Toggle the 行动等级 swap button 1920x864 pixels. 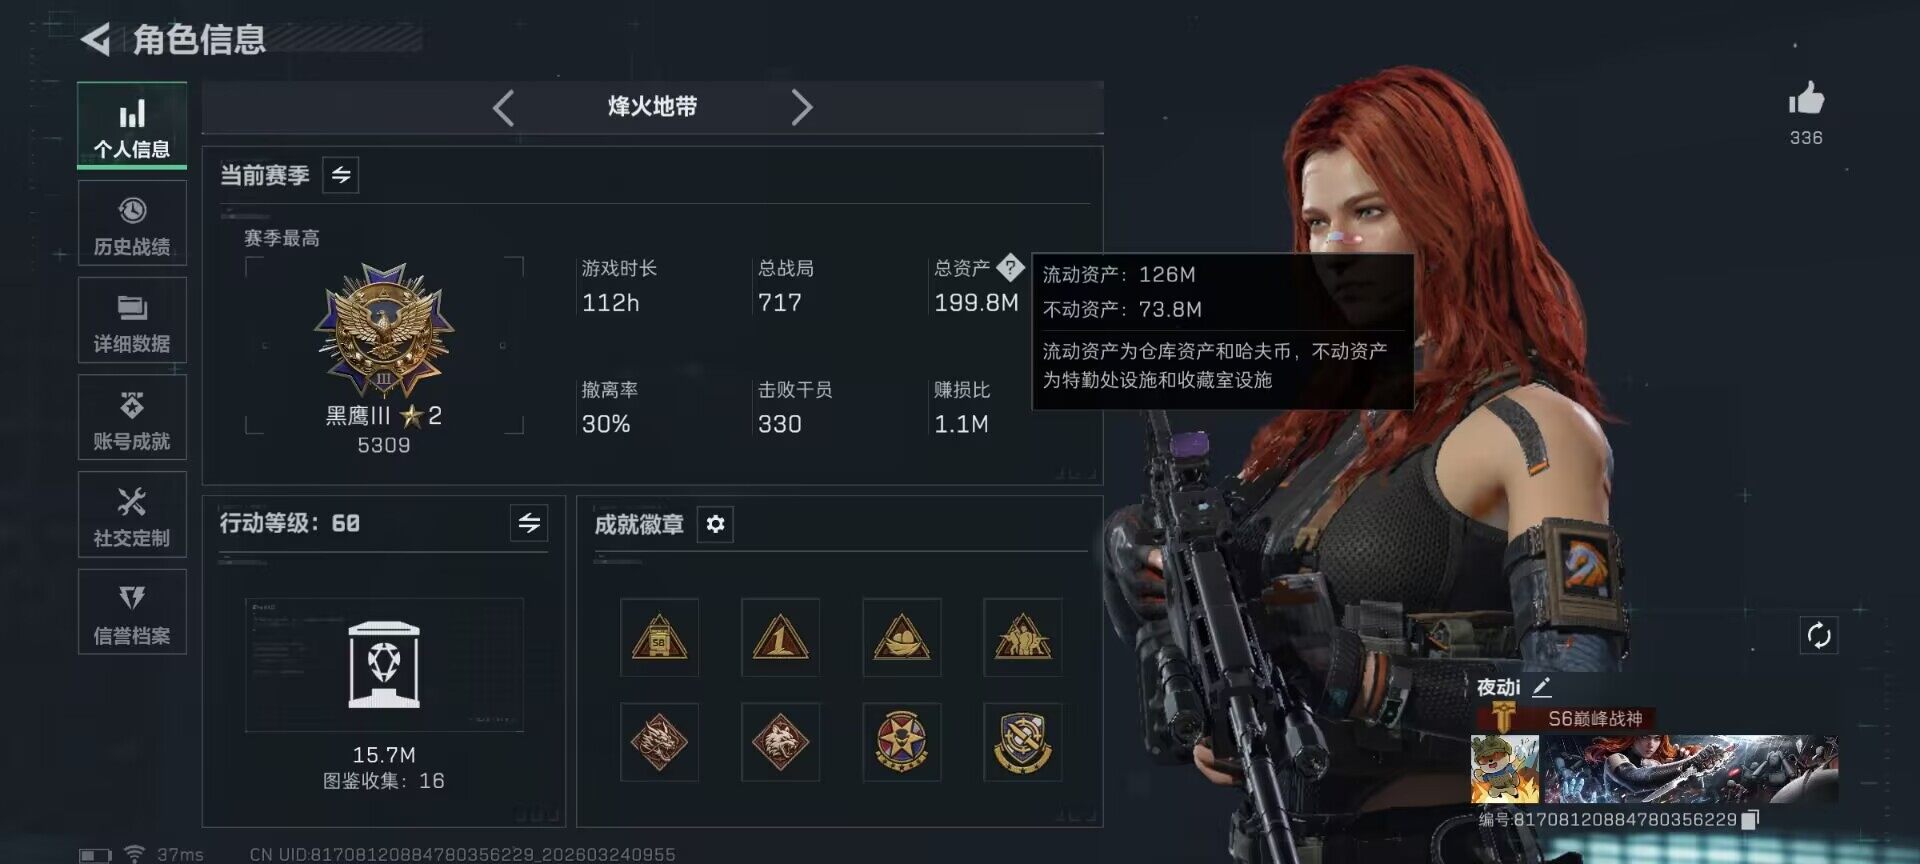529,522
